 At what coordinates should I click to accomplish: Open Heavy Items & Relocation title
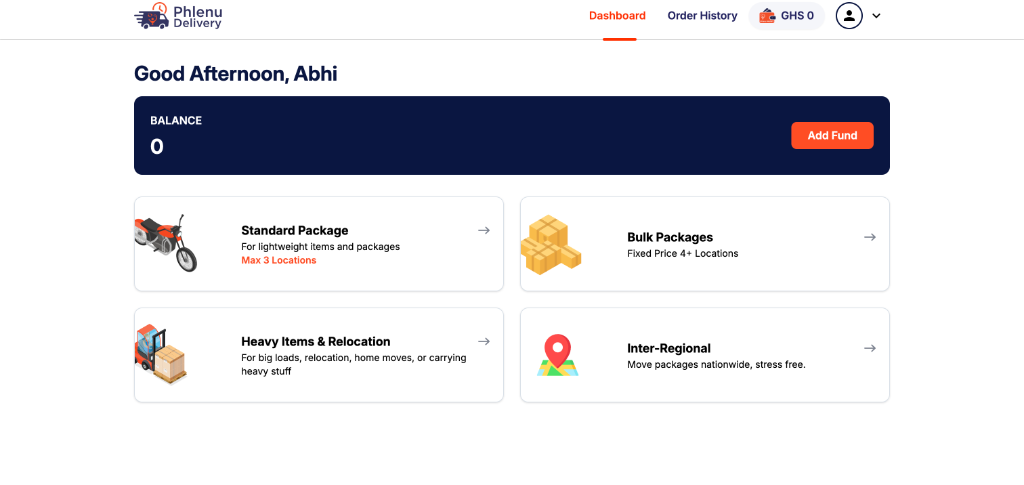(316, 341)
